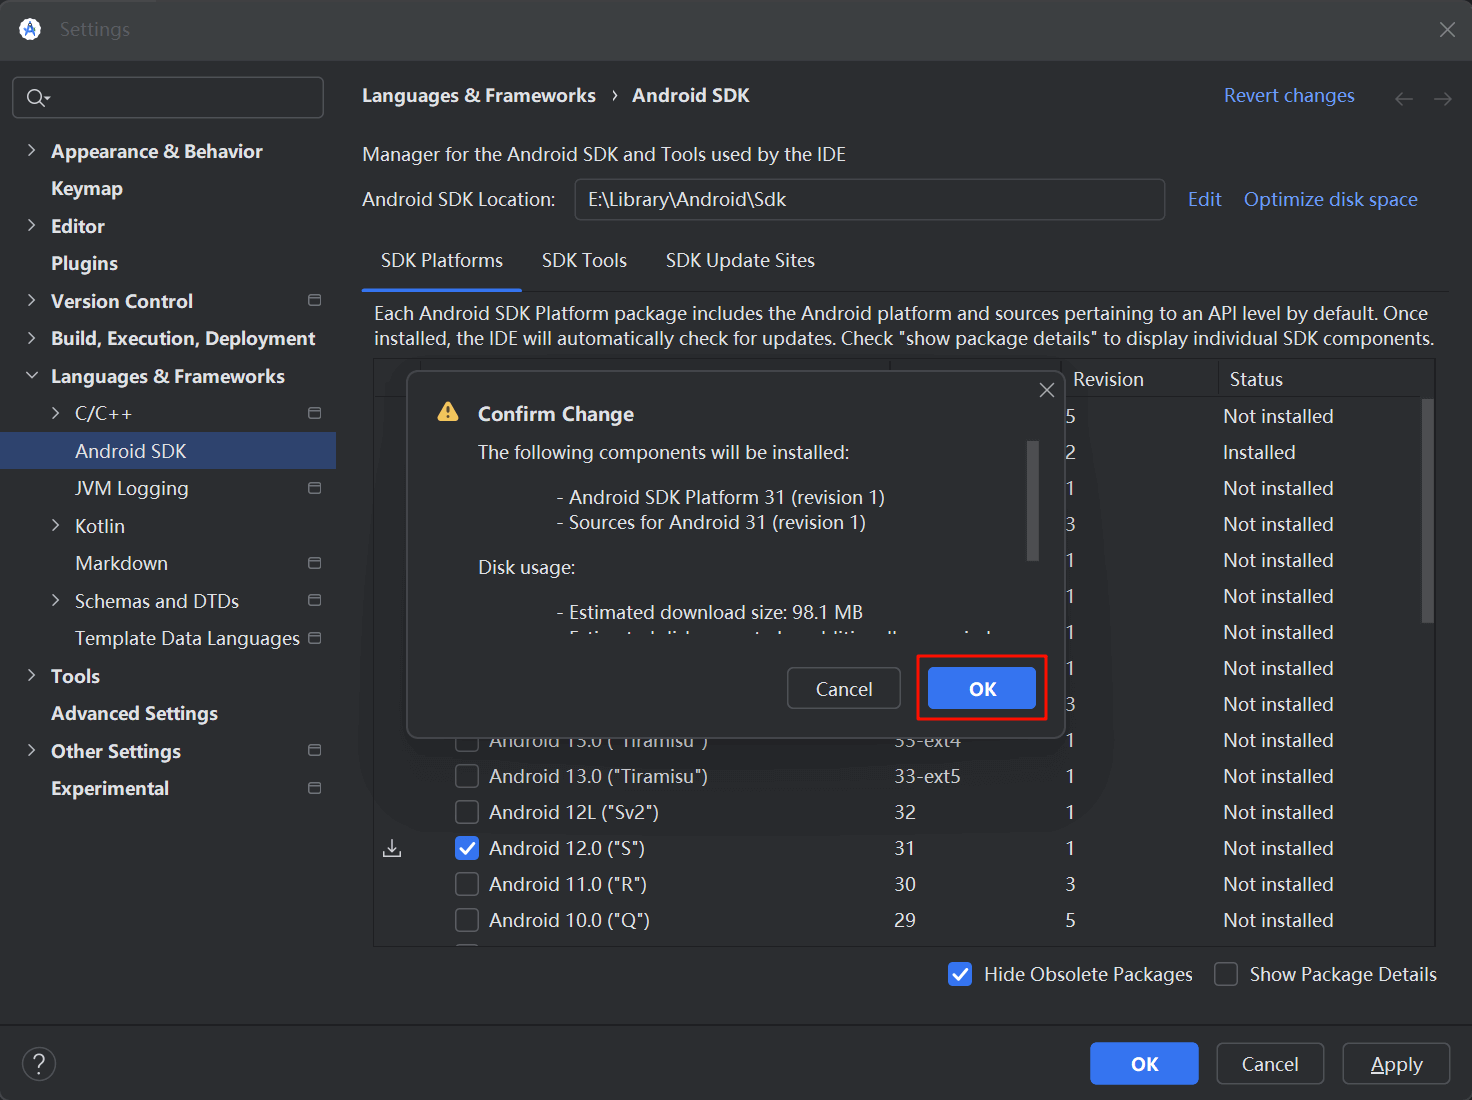Viewport: 1472px width, 1100px height.
Task: Click the back navigation arrow icon
Action: point(1404,98)
